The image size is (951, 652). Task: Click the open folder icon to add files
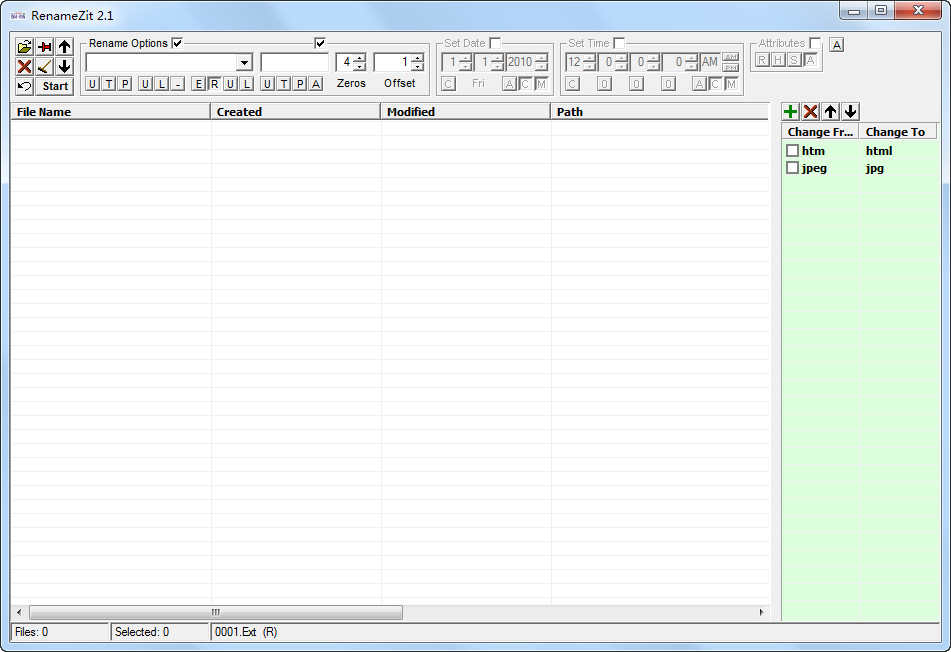coord(24,47)
